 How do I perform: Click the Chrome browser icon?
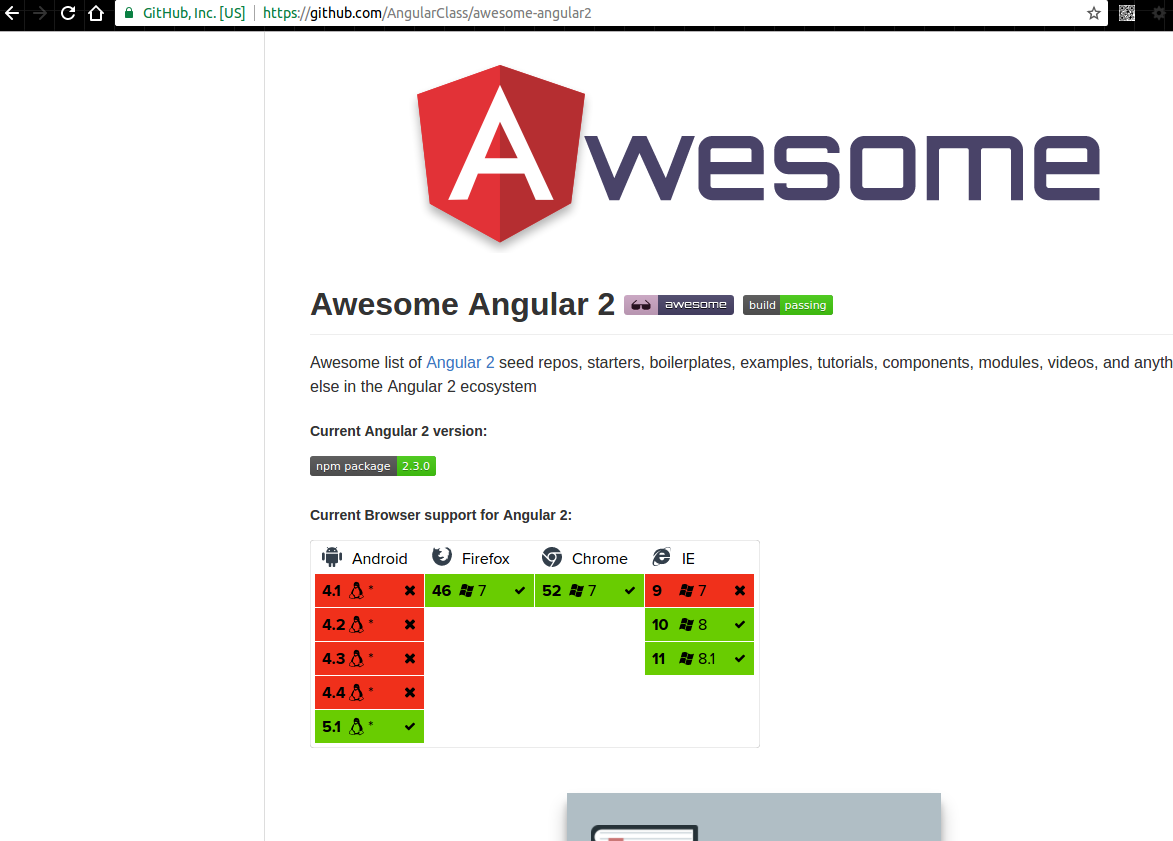coord(552,557)
